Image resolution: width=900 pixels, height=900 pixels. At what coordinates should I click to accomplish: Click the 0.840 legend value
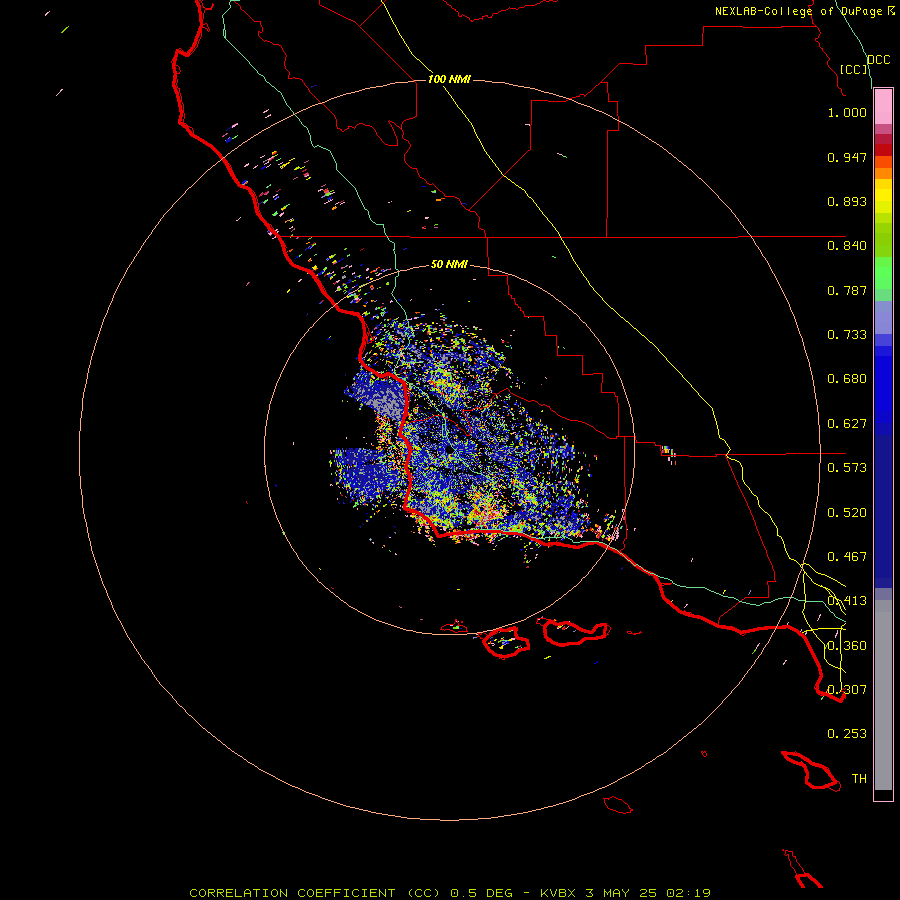pyautogui.click(x=847, y=246)
